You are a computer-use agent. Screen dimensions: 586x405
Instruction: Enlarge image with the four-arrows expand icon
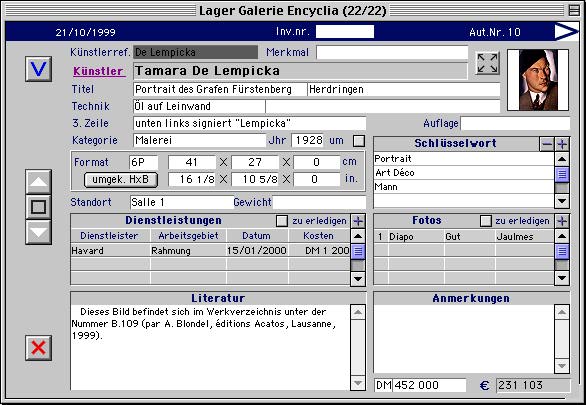point(488,63)
